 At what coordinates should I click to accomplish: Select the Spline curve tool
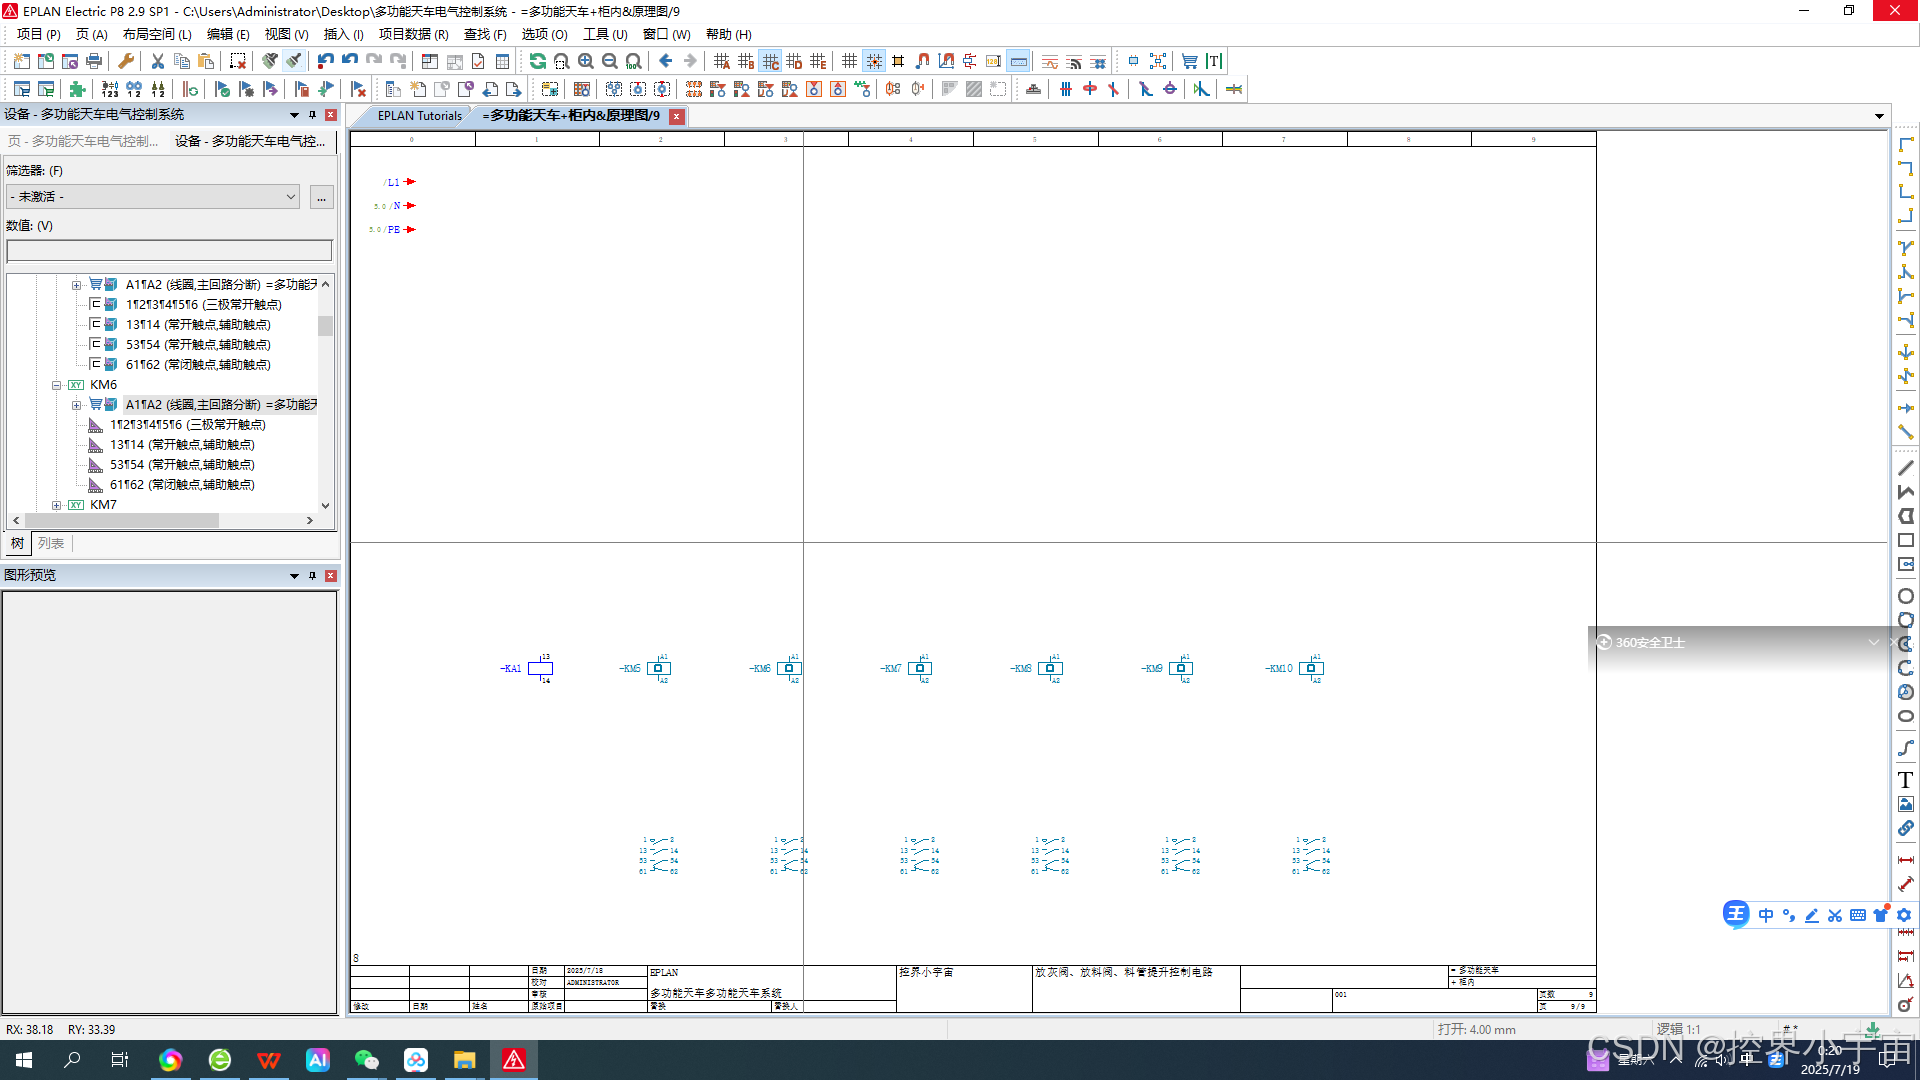[x=1906, y=748]
